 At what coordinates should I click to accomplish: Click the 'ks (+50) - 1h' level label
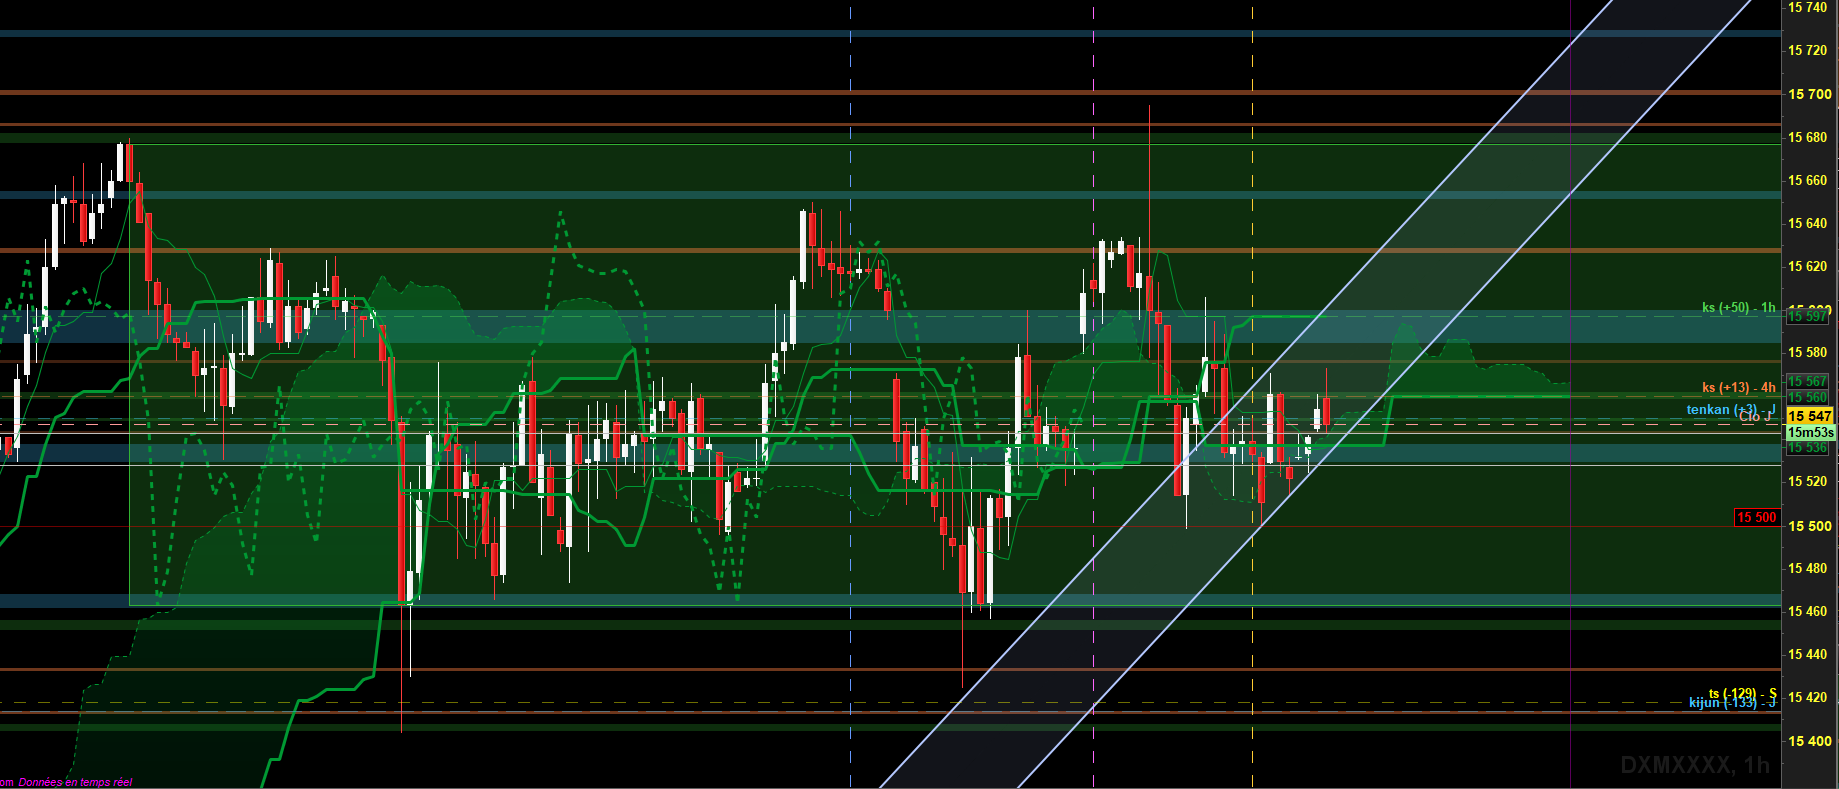(1739, 308)
